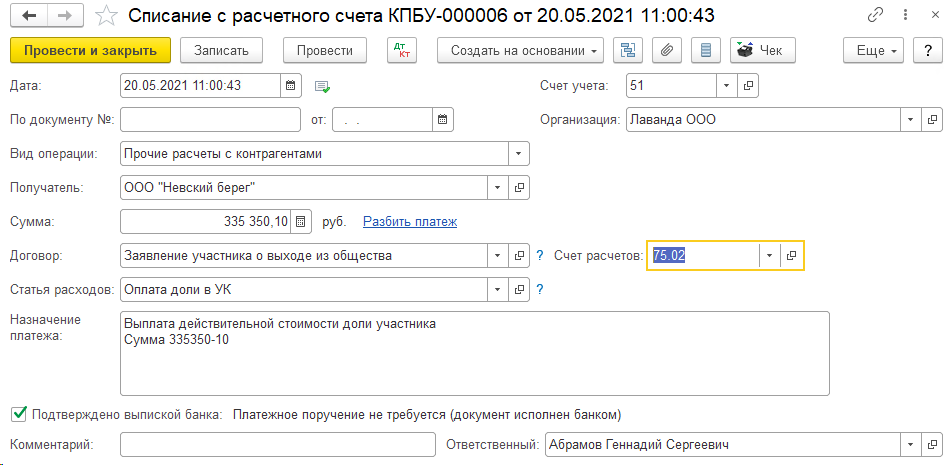Open the three-dot window menu
Viewport: 951px width, 465px height.
[906, 16]
